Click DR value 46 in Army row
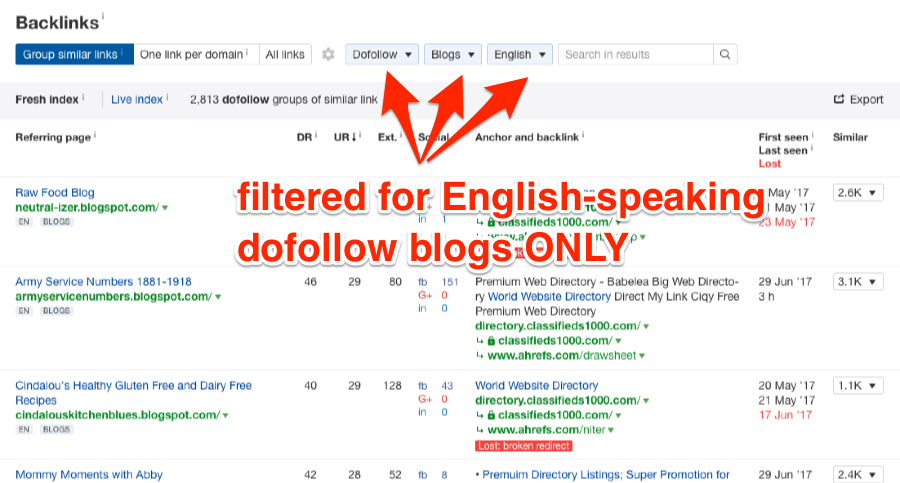Screen dimensions: 900x483 pyautogui.click(x=311, y=282)
